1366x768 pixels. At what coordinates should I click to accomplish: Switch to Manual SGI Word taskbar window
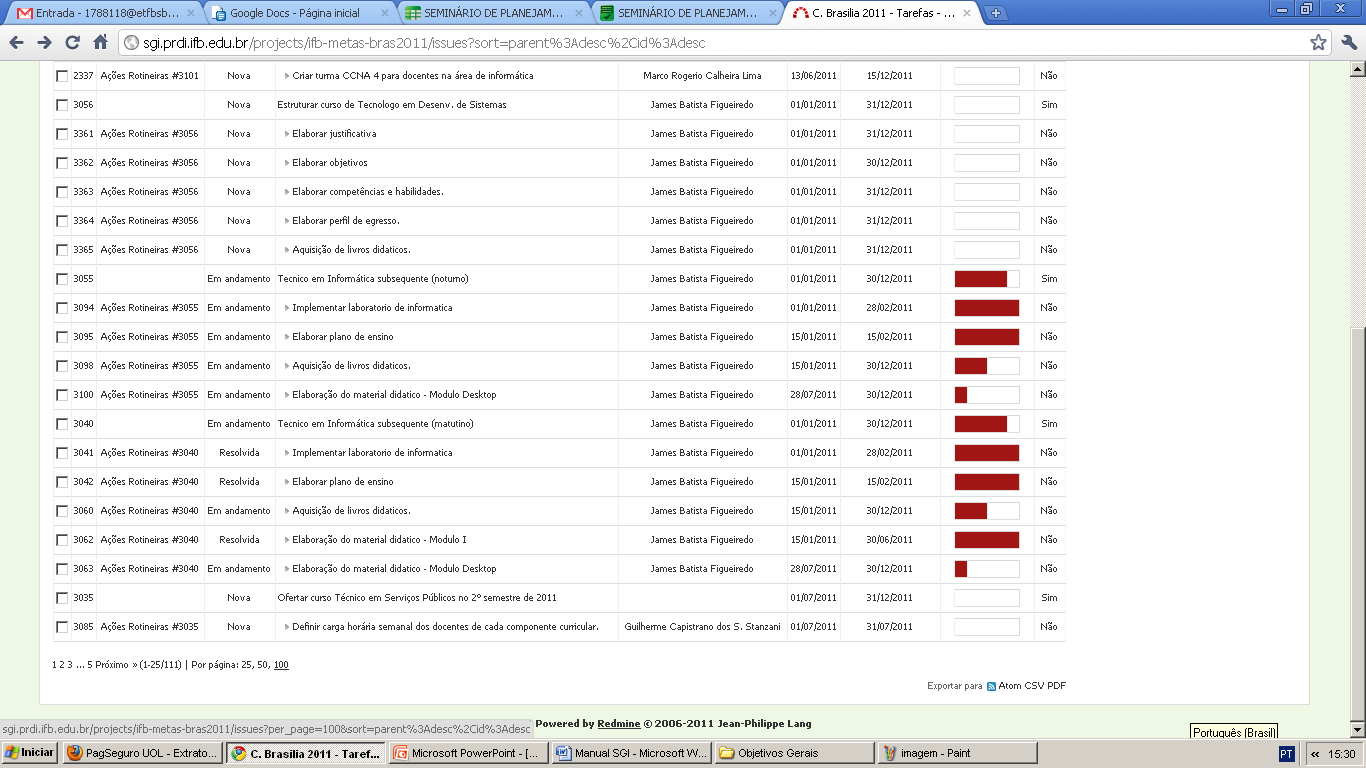pos(632,753)
